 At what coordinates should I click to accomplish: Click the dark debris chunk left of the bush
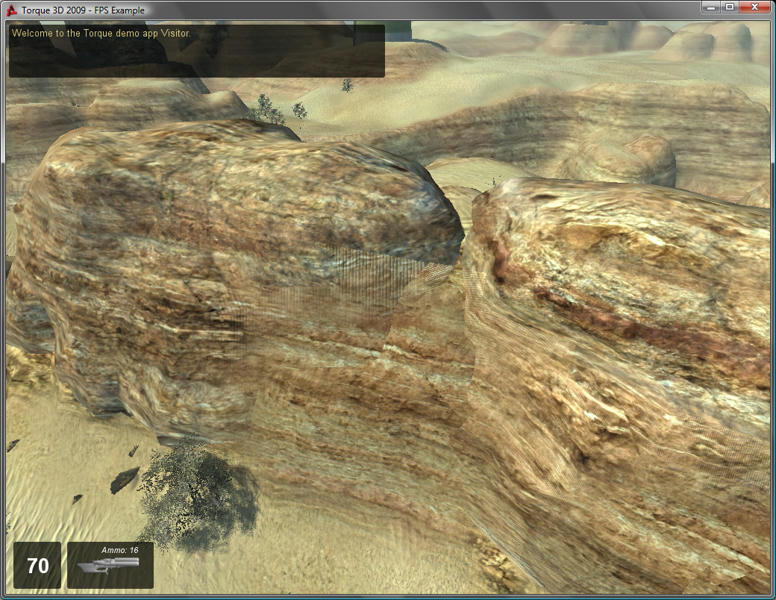pos(124,480)
